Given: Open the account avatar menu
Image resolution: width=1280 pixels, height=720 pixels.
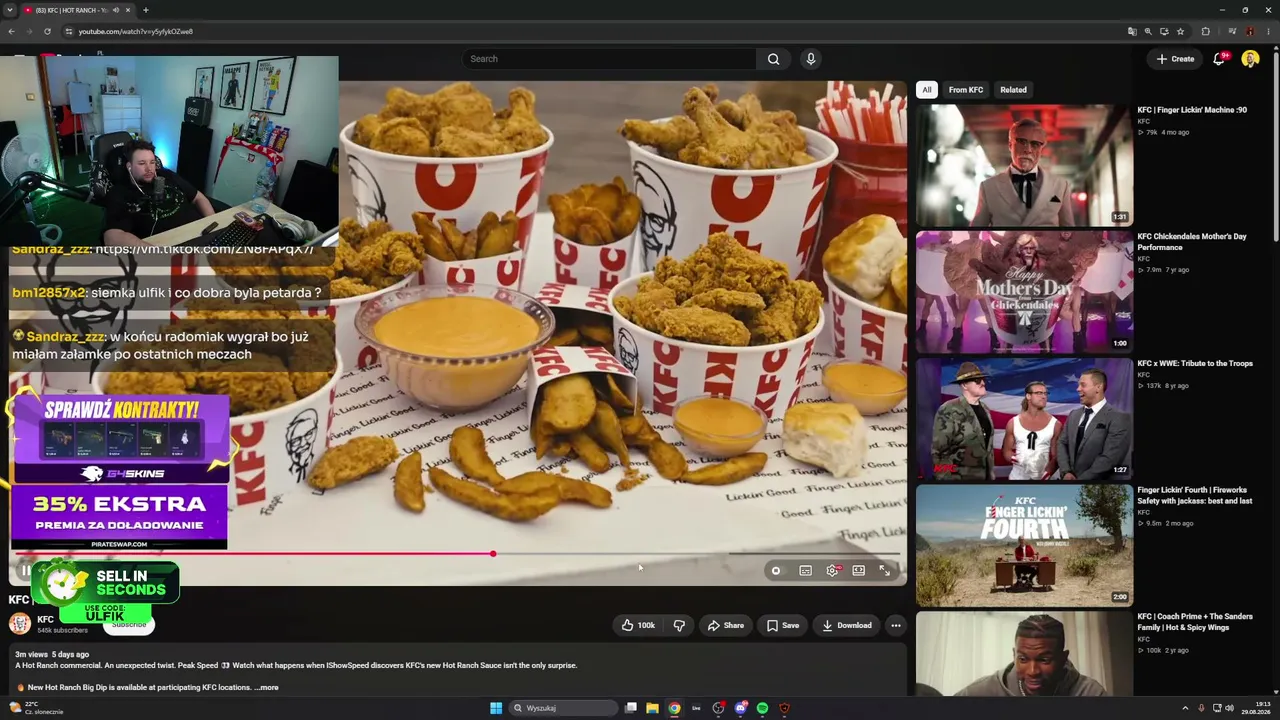Looking at the screenshot, I should [x=1250, y=59].
